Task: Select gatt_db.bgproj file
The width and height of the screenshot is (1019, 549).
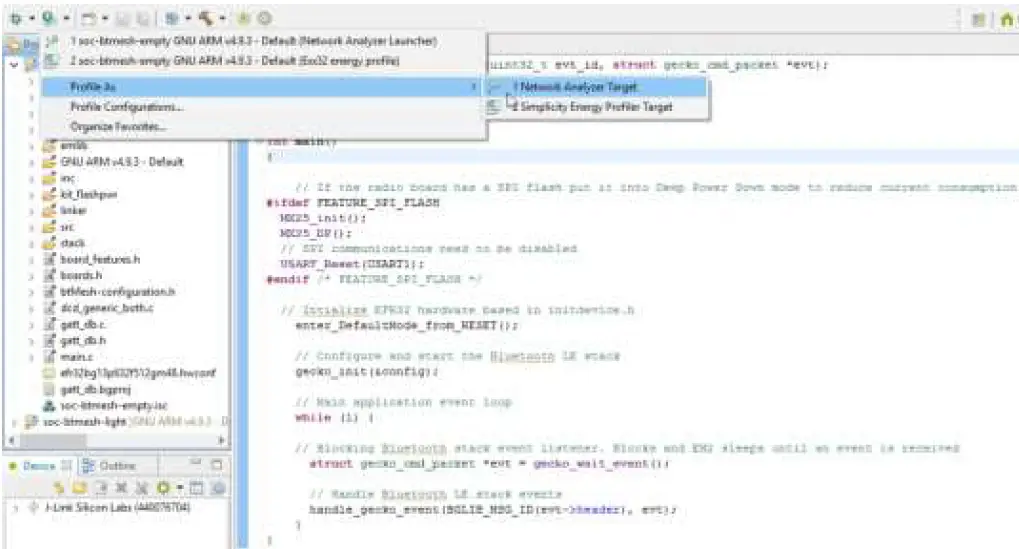Action: point(95,389)
